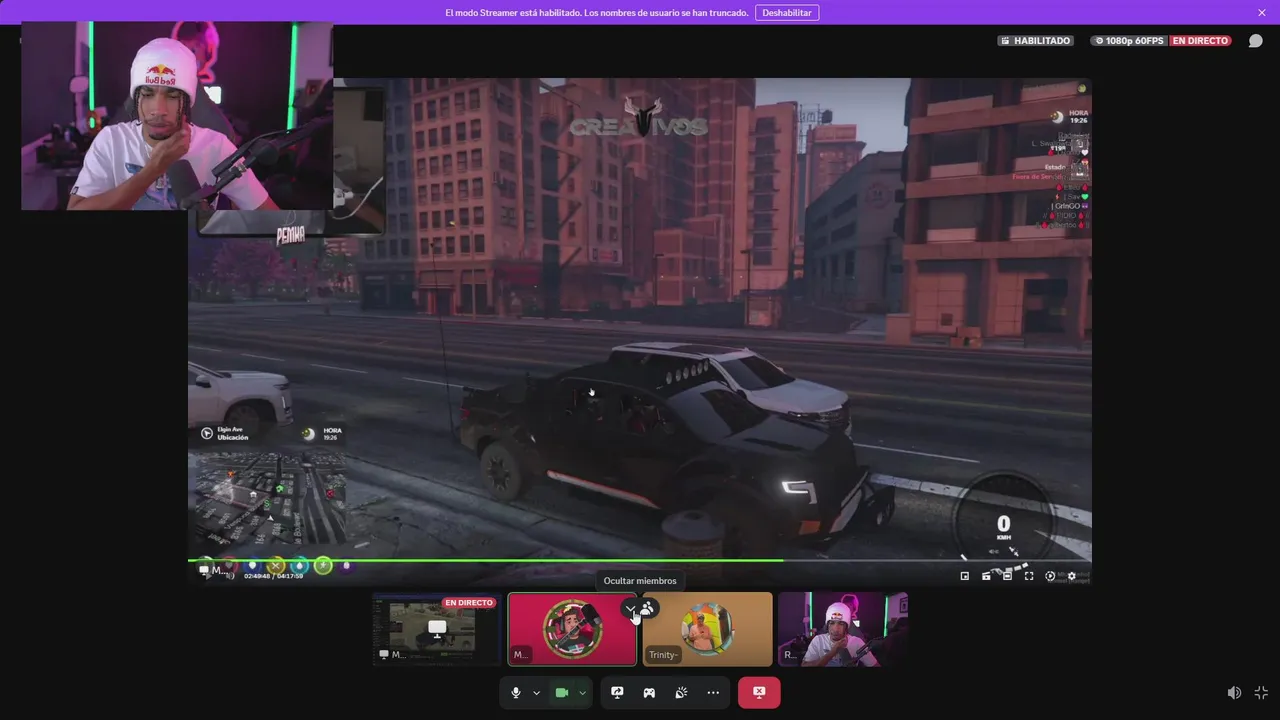Mute the microphone
1280x720 pixels.
516,693
